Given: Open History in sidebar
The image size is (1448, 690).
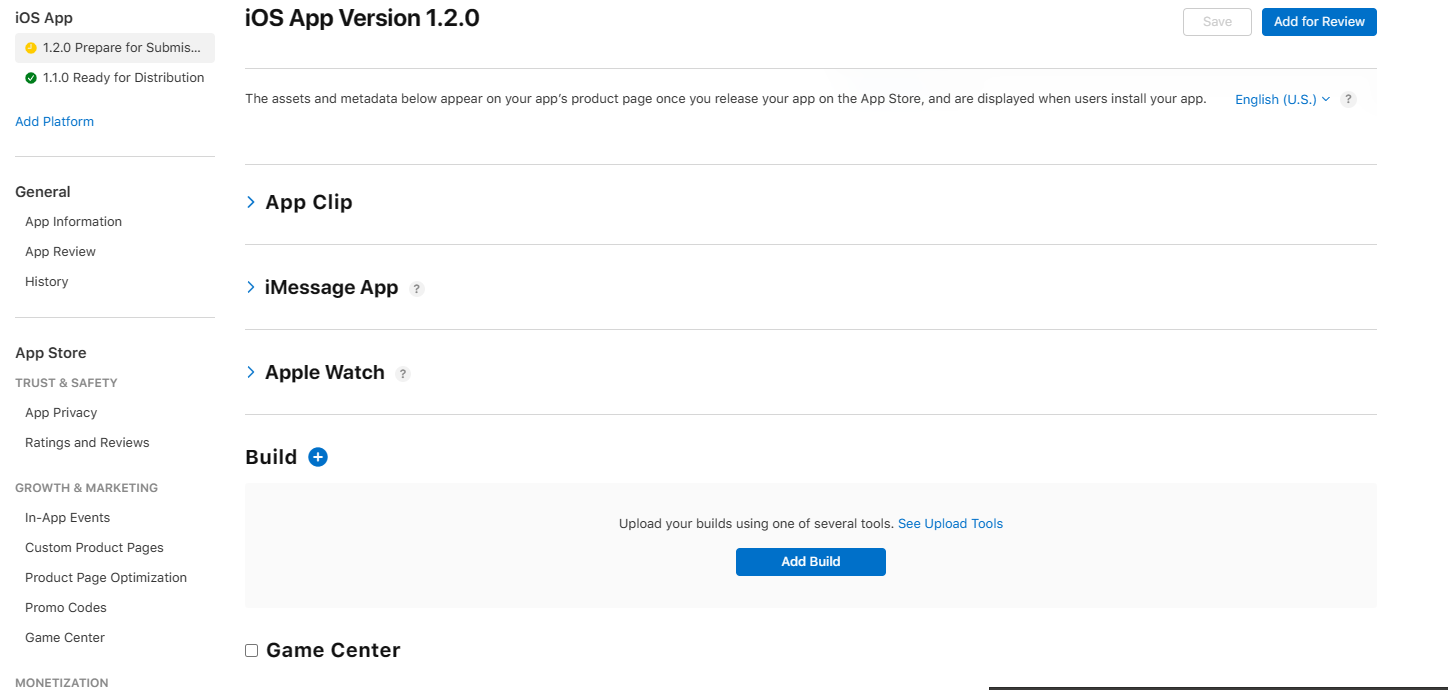Looking at the screenshot, I should pyautogui.click(x=46, y=282).
